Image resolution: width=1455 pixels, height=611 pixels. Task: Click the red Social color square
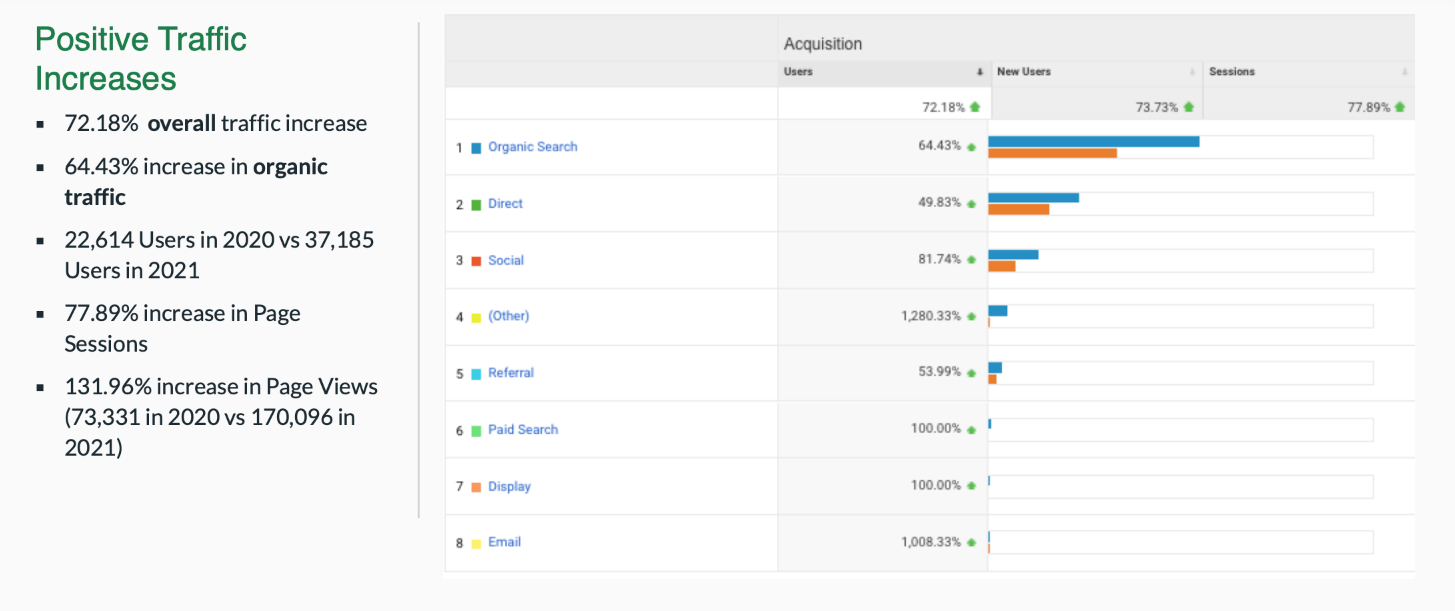point(476,261)
